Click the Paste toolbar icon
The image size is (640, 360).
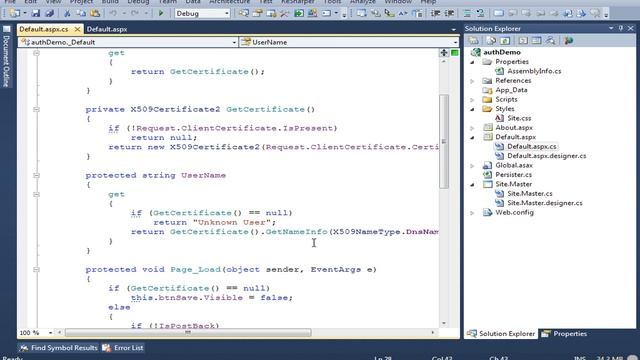coord(95,13)
